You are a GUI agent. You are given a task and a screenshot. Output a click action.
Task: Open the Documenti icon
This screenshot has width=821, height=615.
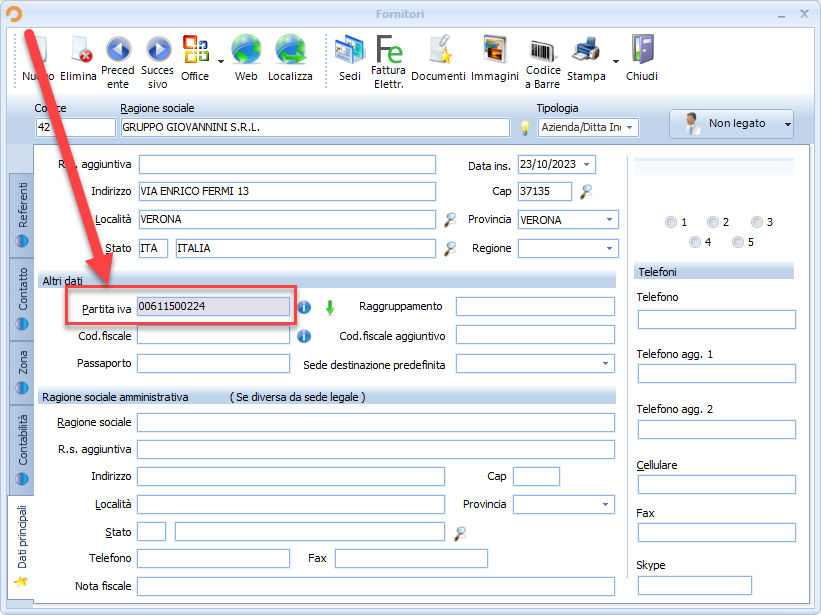[x=439, y=50]
